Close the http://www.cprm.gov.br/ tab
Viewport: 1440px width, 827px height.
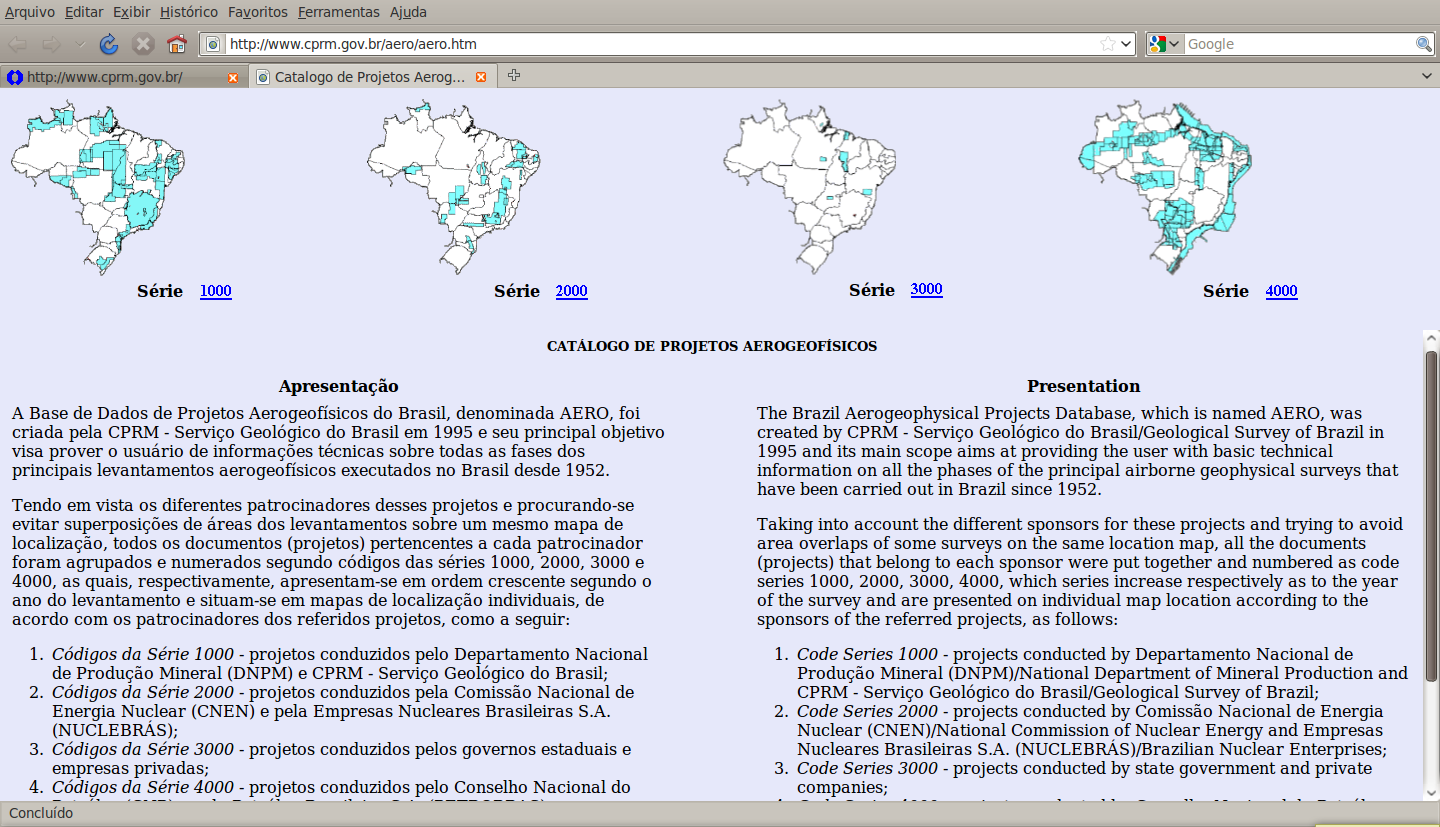pyautogui.click(x=233, y=77)
